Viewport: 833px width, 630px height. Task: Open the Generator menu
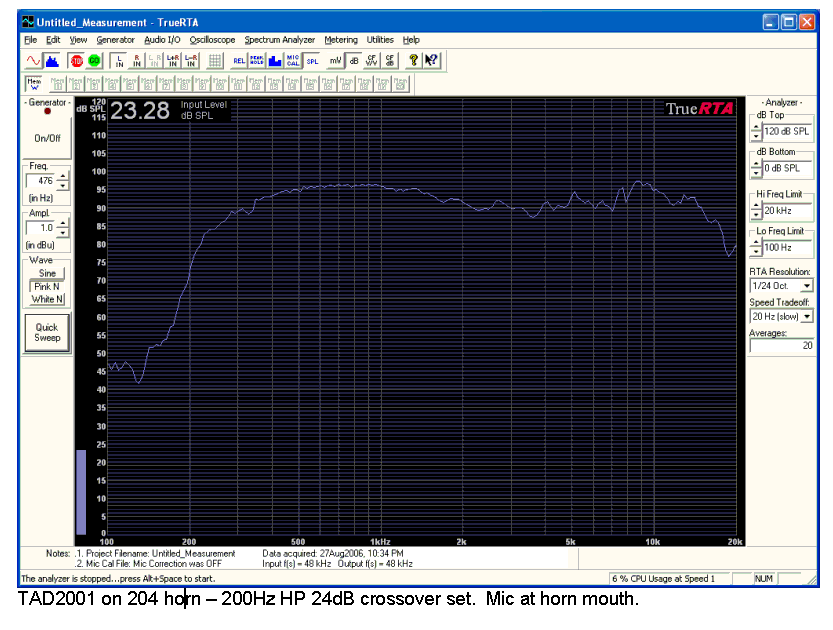point(115,40)
